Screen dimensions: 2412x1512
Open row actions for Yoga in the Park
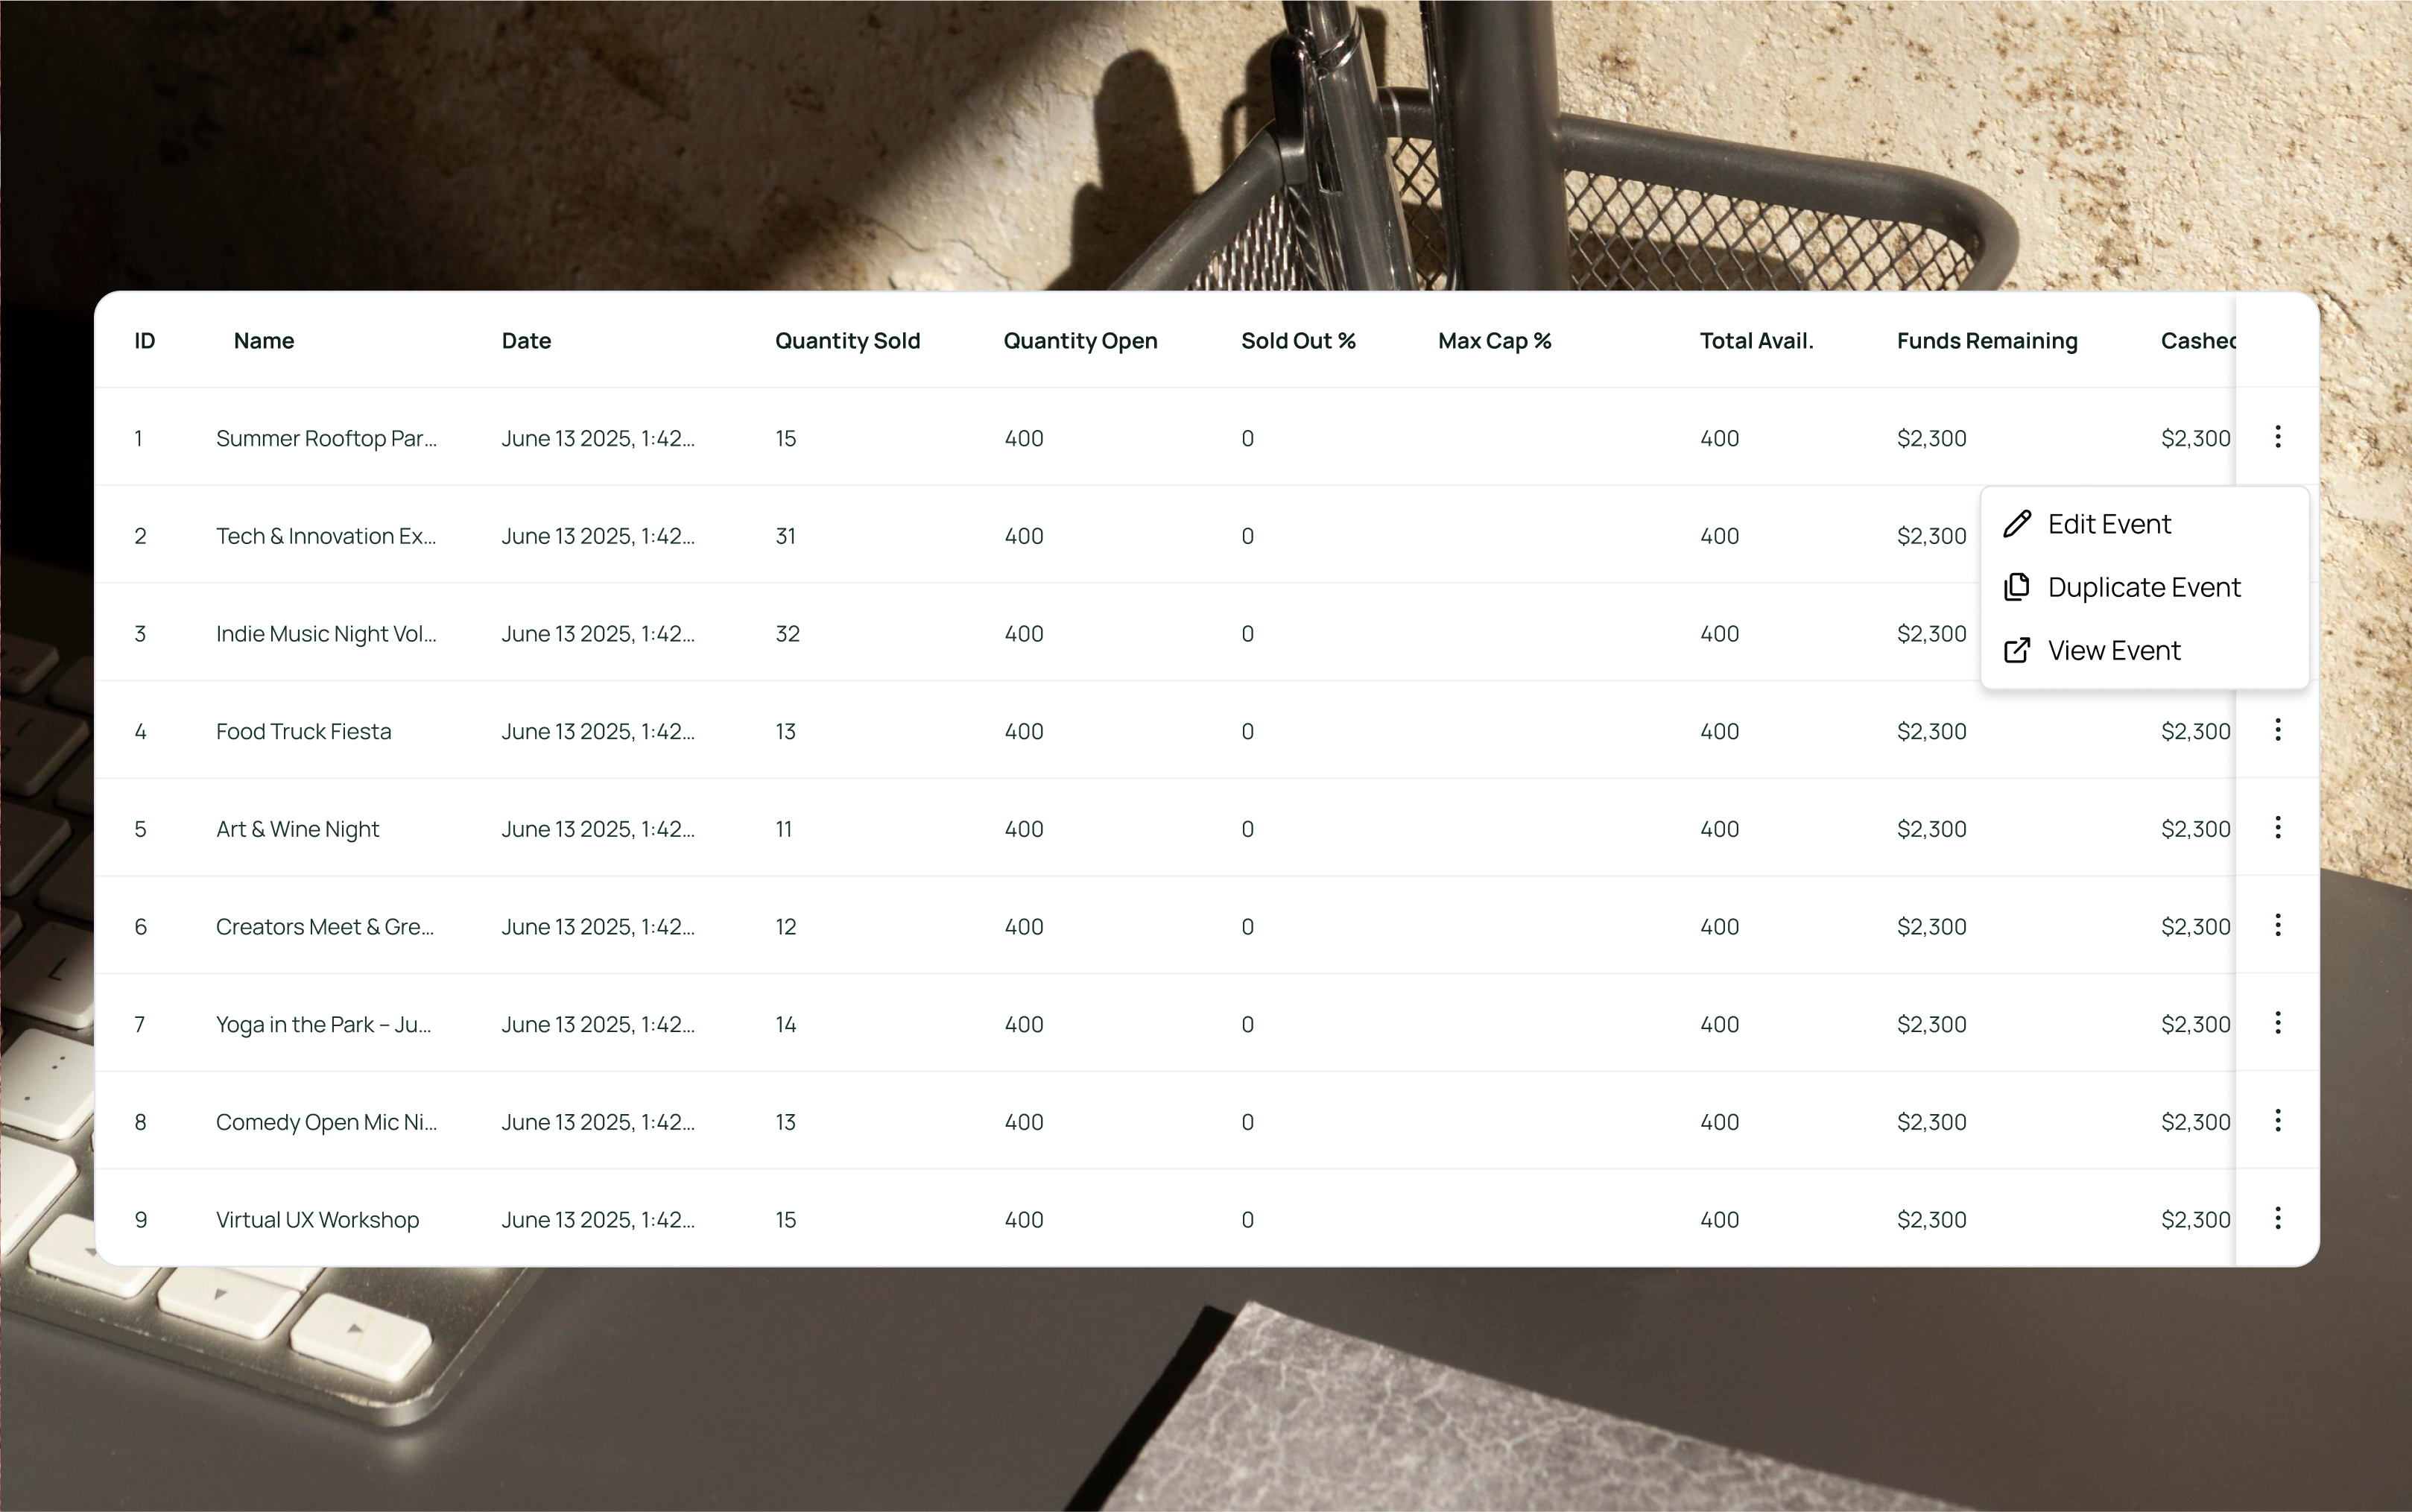click(2277, 1023)
